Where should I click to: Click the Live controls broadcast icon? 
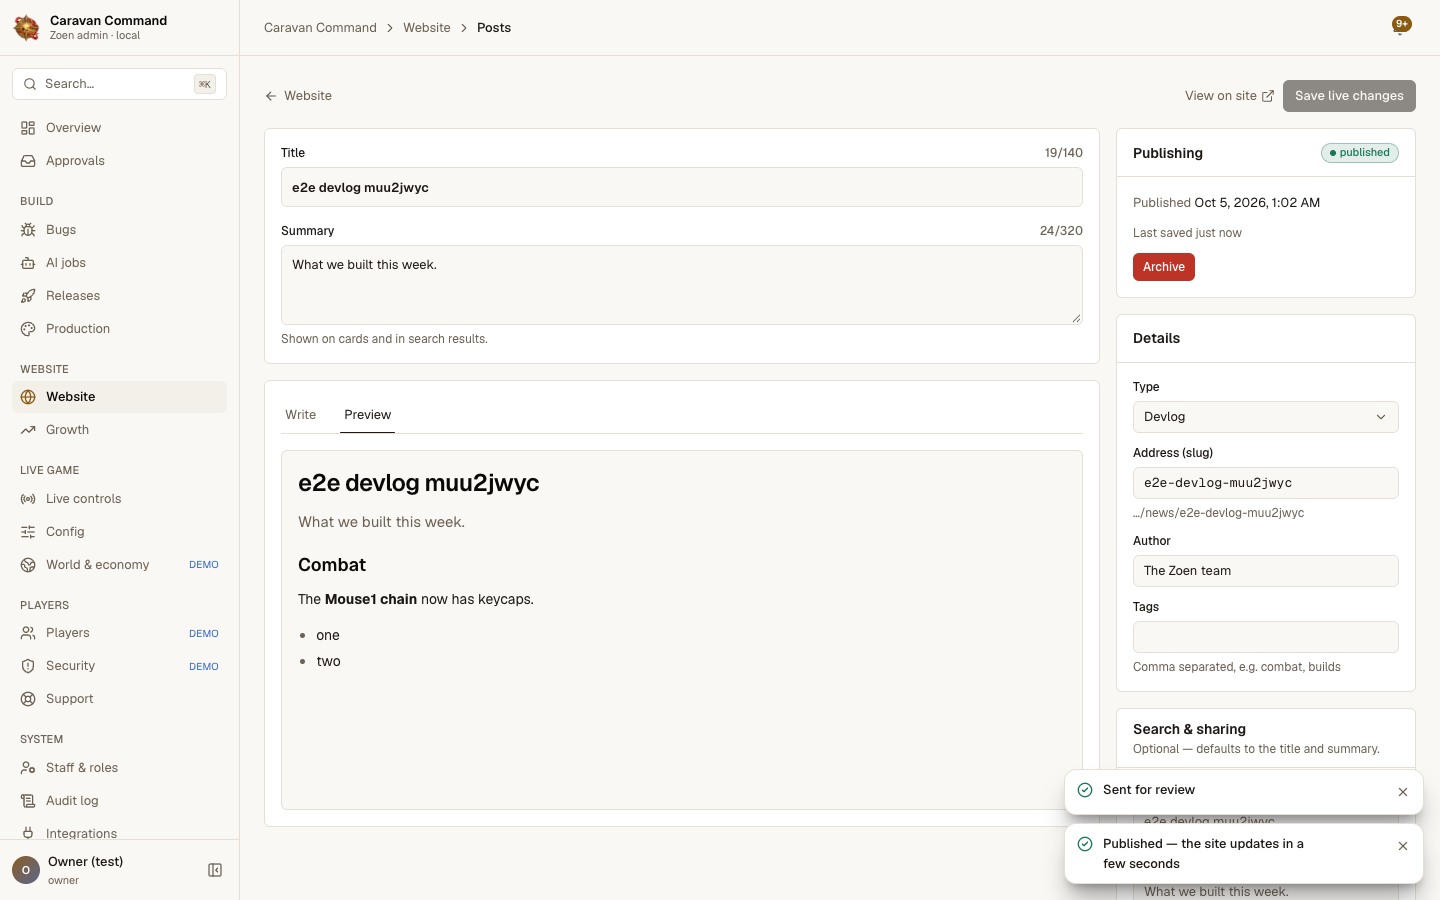28,499
